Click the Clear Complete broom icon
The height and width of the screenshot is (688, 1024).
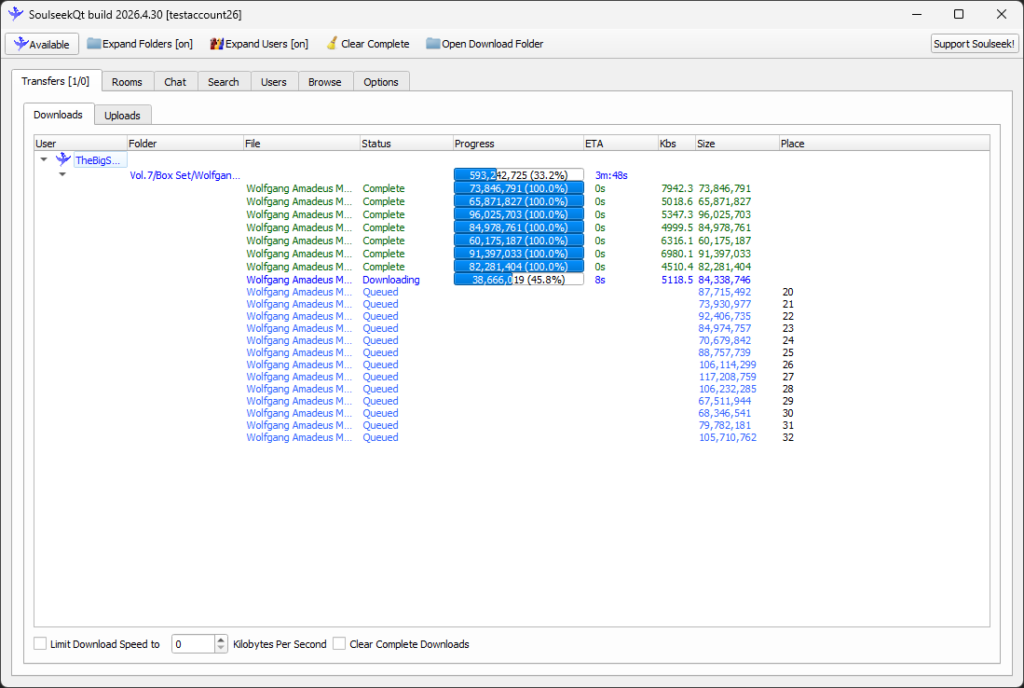click(332, 43)
